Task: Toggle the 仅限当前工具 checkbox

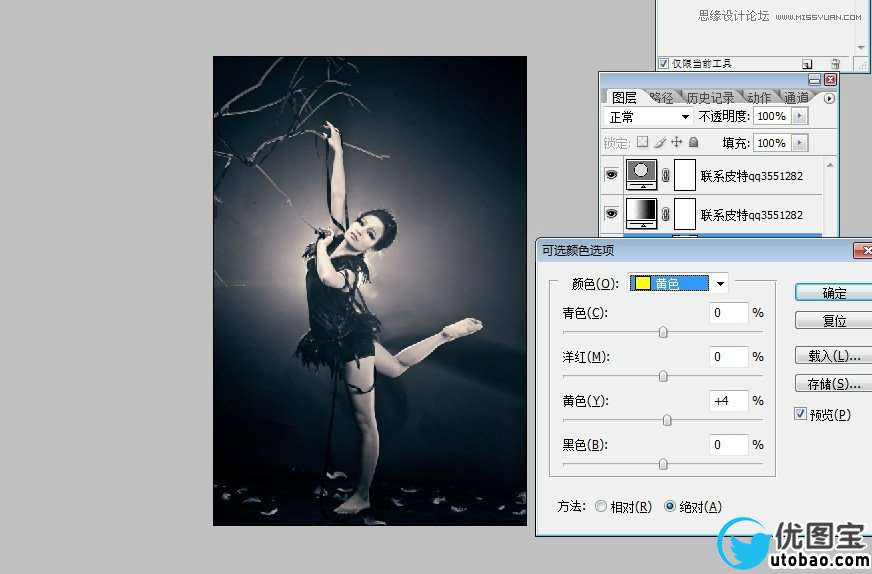Action: tap(663, 63)
